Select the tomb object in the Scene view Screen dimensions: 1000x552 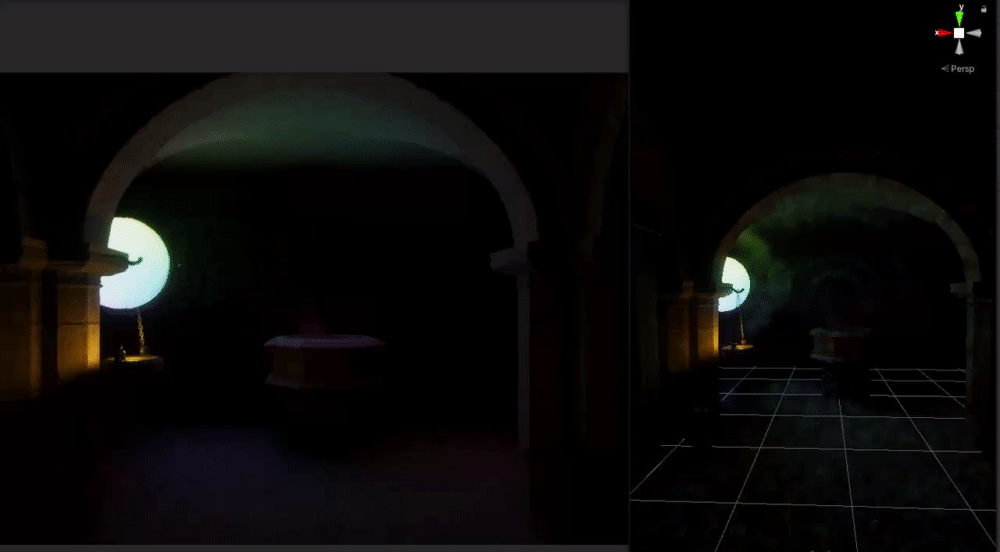click(x=840, y=345)
